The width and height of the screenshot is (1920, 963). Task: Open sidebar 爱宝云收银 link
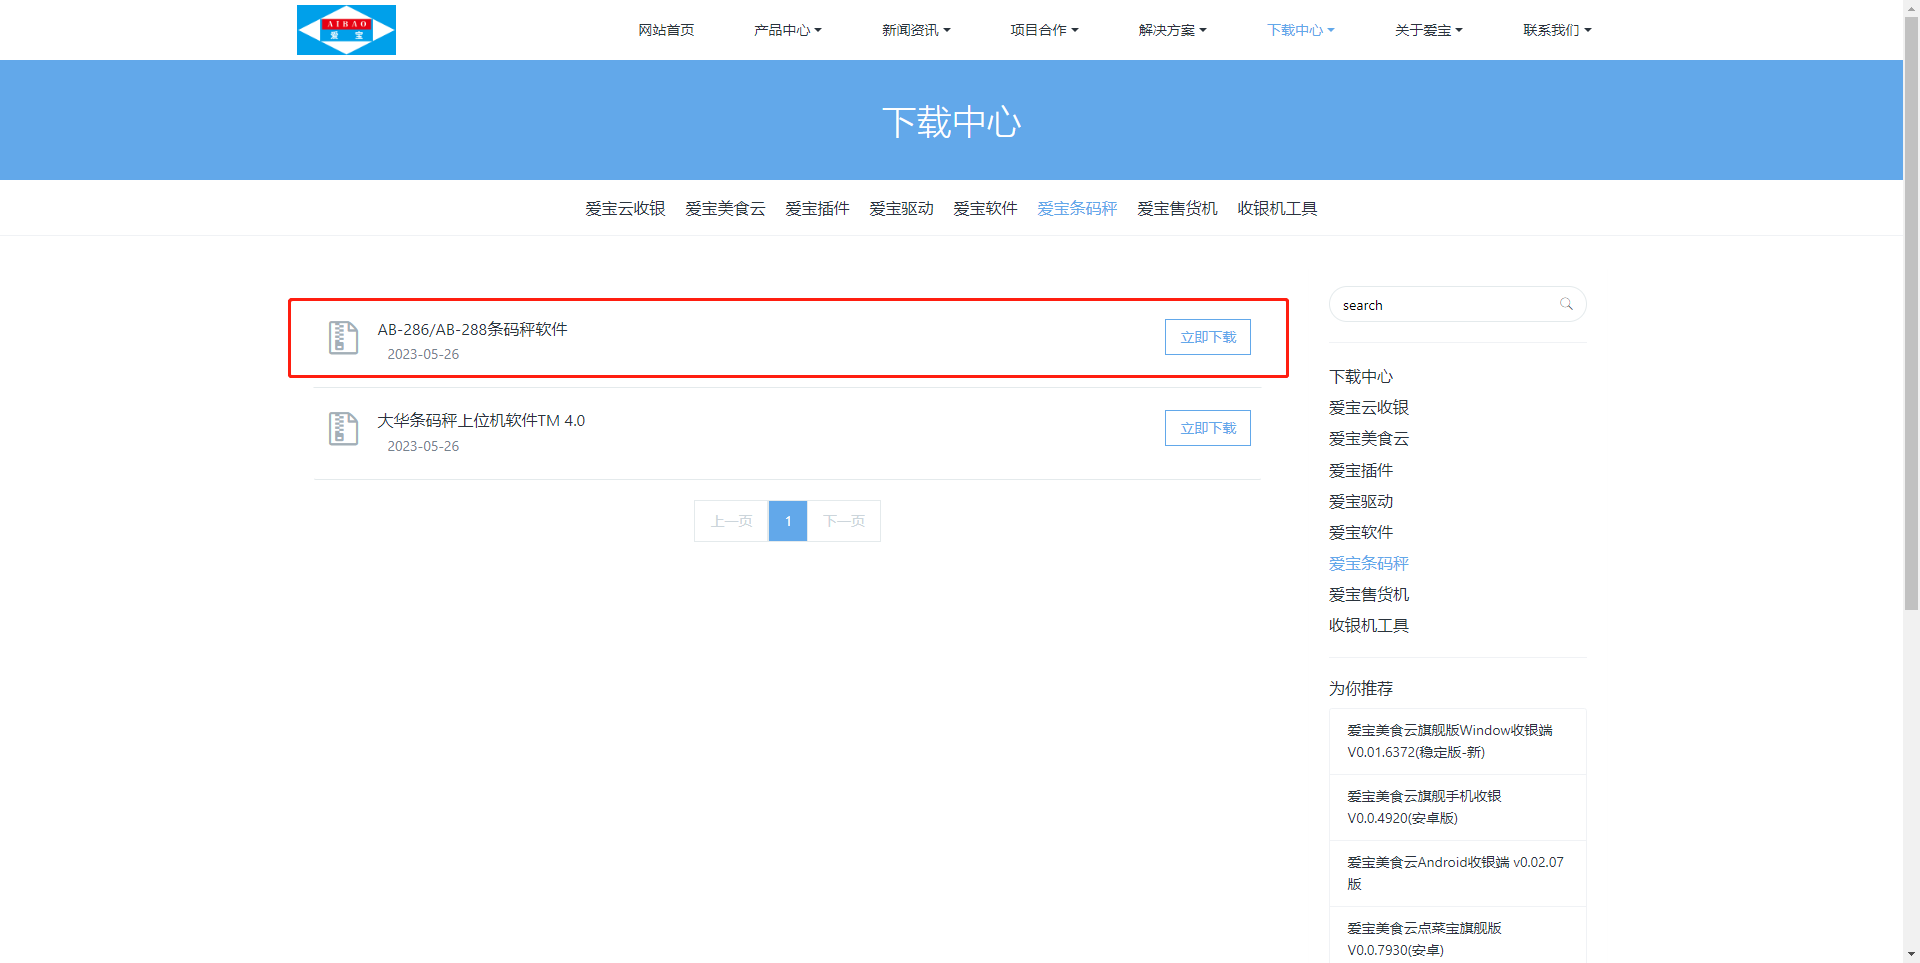pyautogui.click(x=1368, y=407)
